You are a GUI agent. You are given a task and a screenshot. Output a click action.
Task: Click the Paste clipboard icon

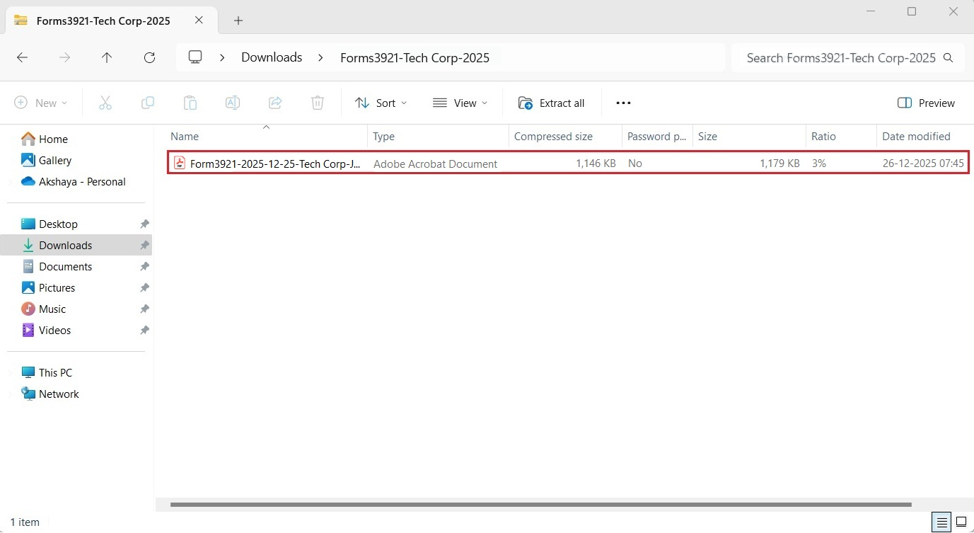click(190, 103)
